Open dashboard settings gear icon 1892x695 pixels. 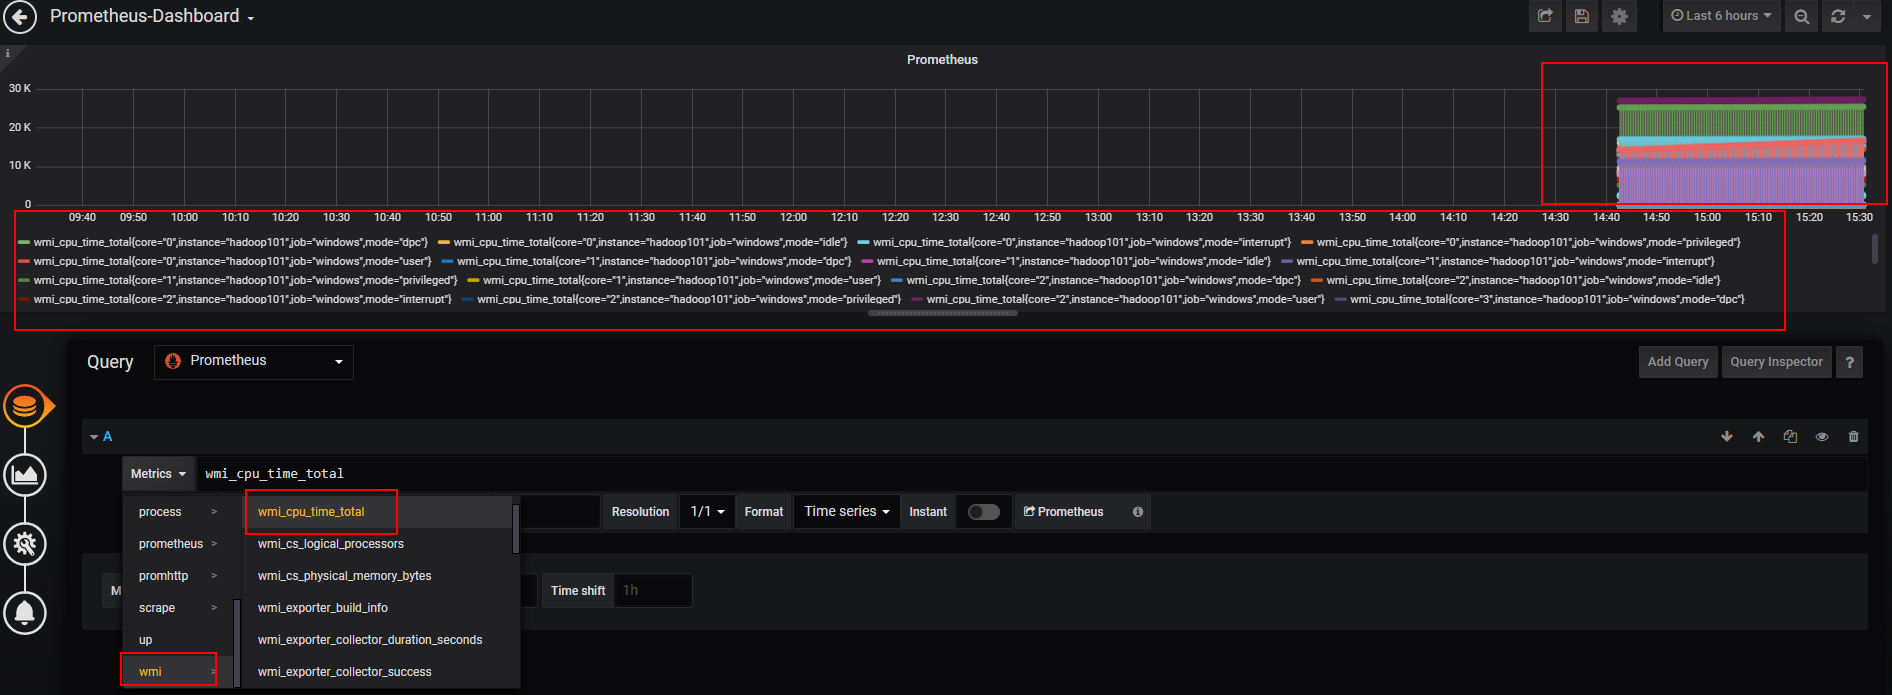click(x=1619, y=16)
